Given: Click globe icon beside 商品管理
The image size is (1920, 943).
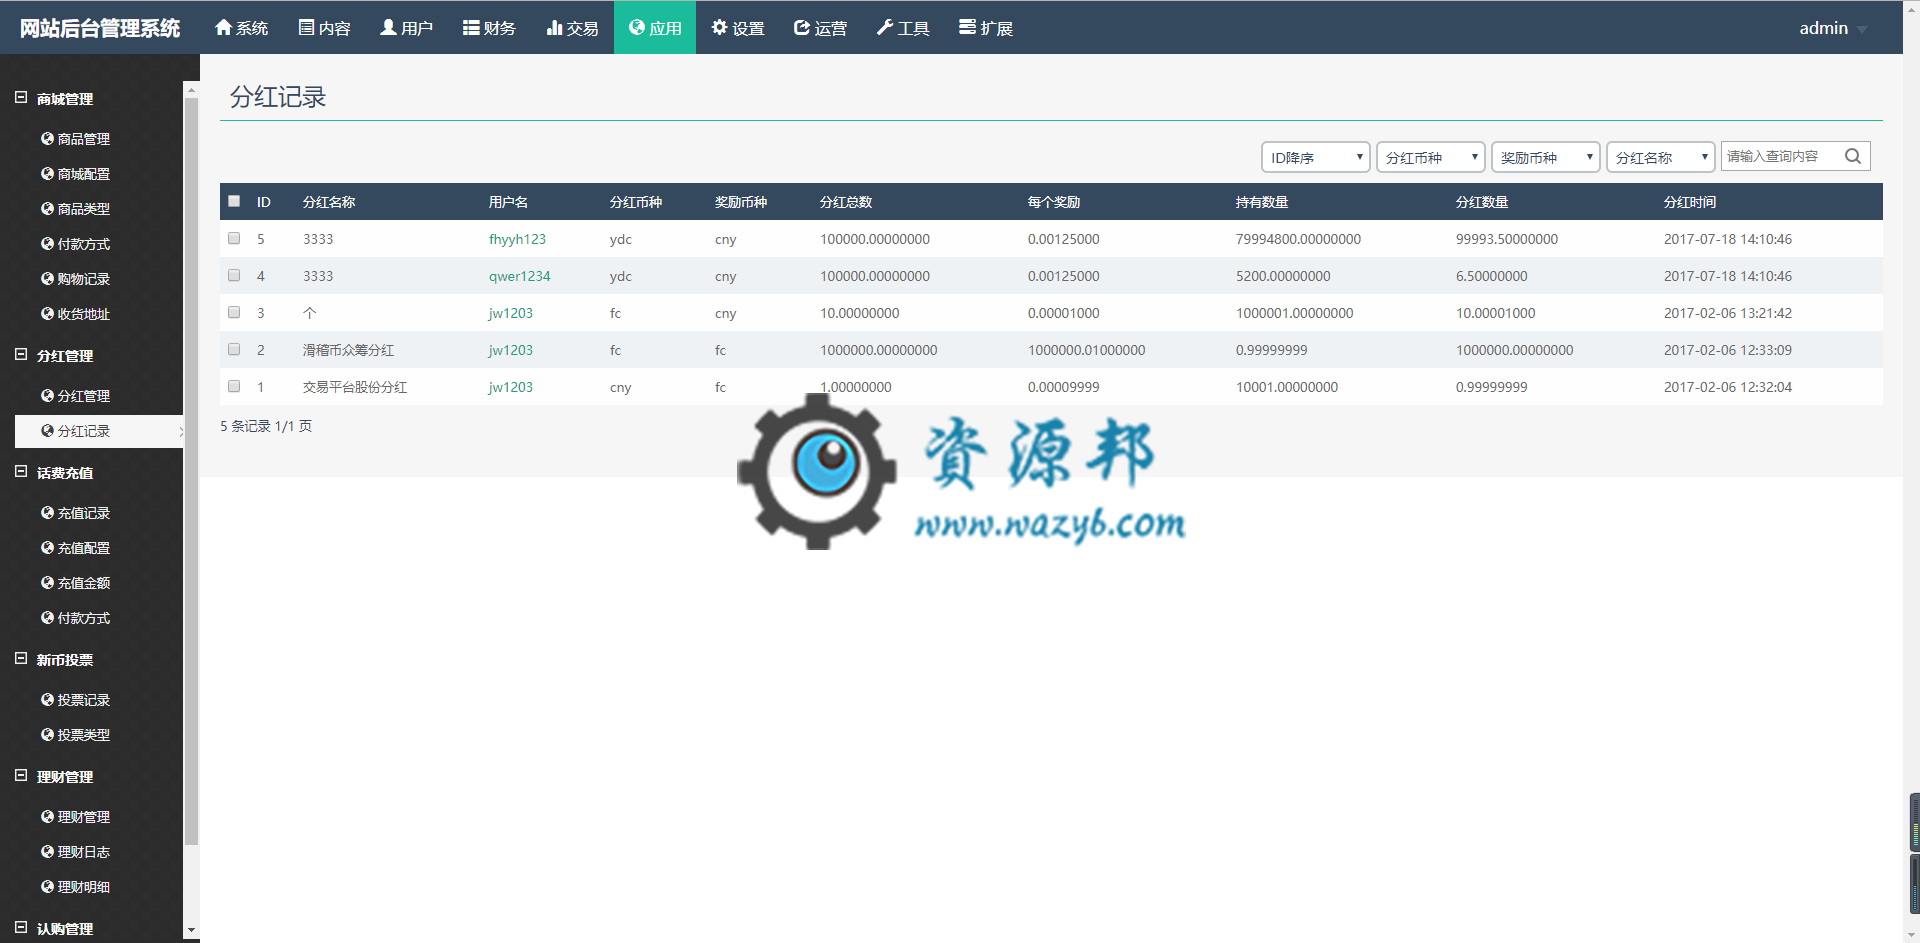Looking at the screenshot, I should (x=47, y=138).
